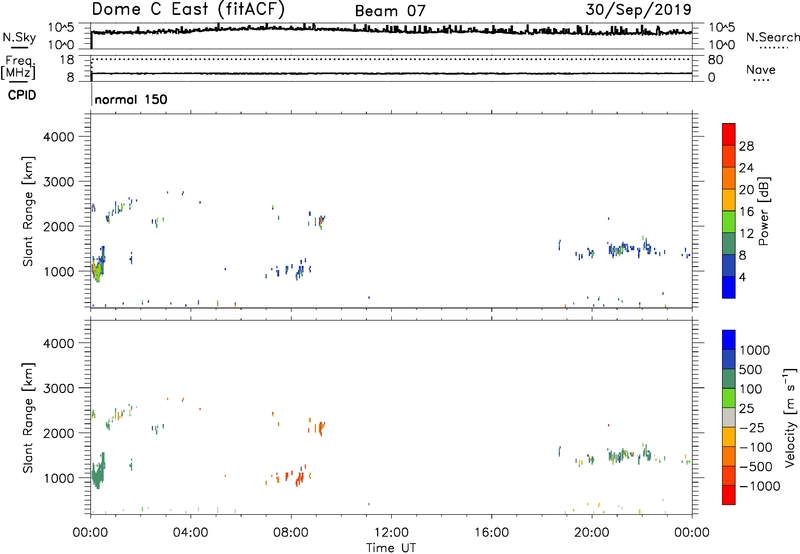Click the '04:00' time axis tick label
The height and width of the screenshot is (554, 800).
[x=190, y=533]
